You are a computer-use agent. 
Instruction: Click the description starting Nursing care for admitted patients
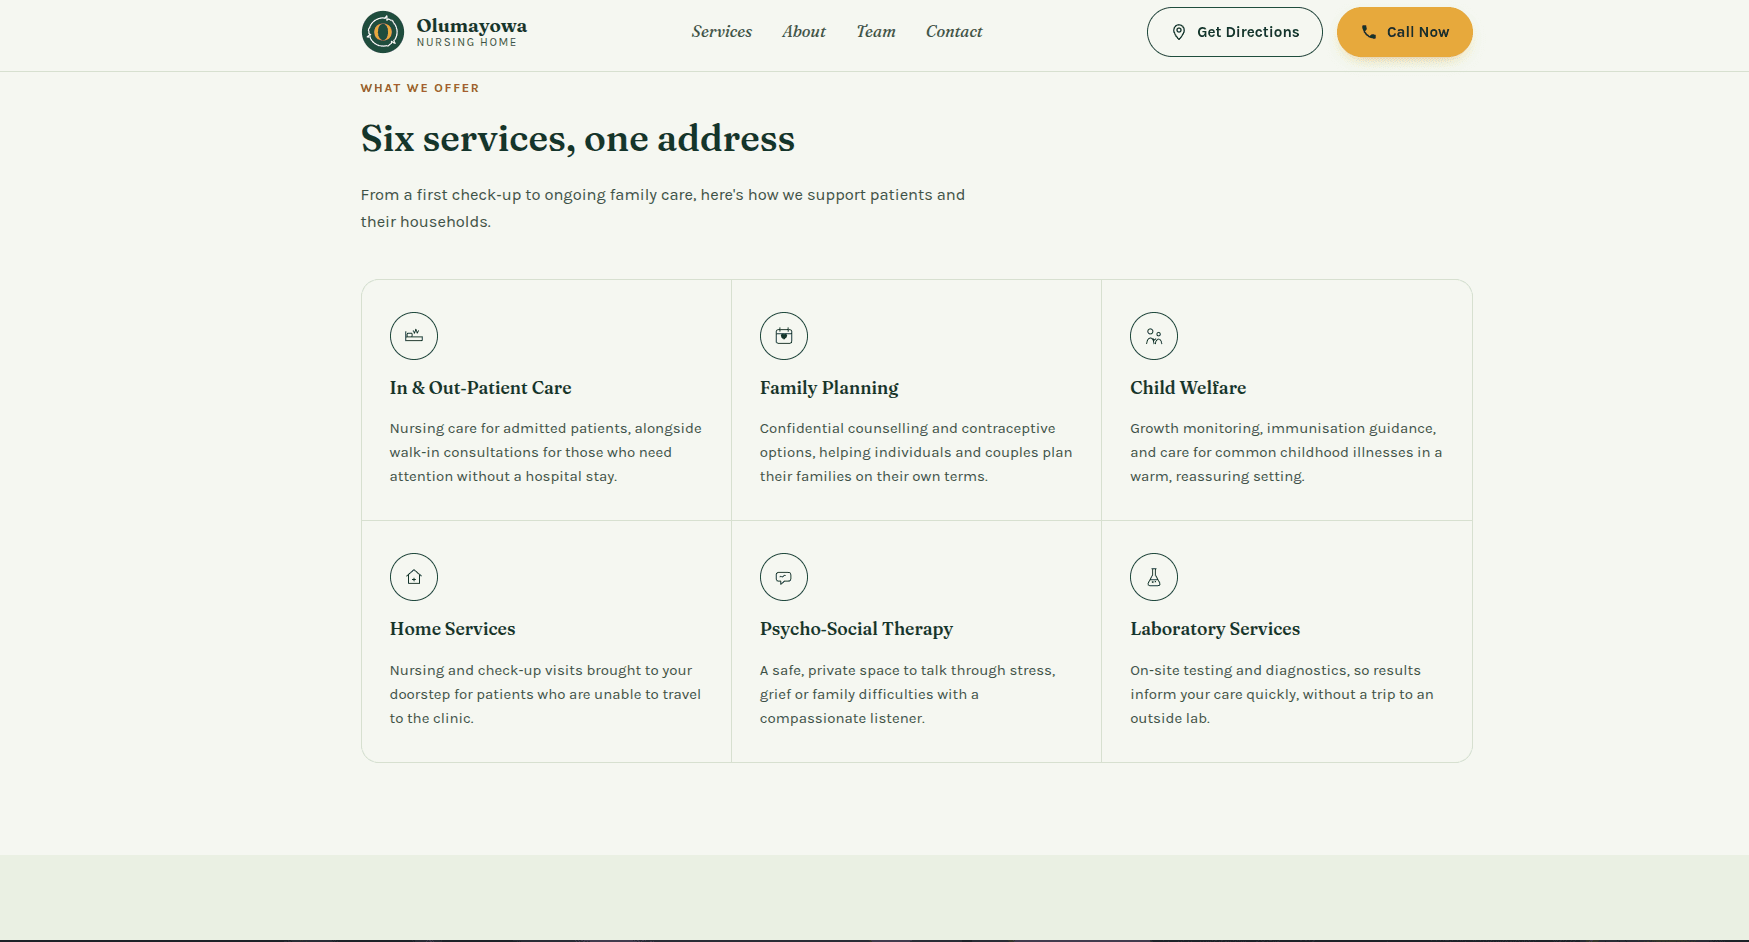point(546,452)
